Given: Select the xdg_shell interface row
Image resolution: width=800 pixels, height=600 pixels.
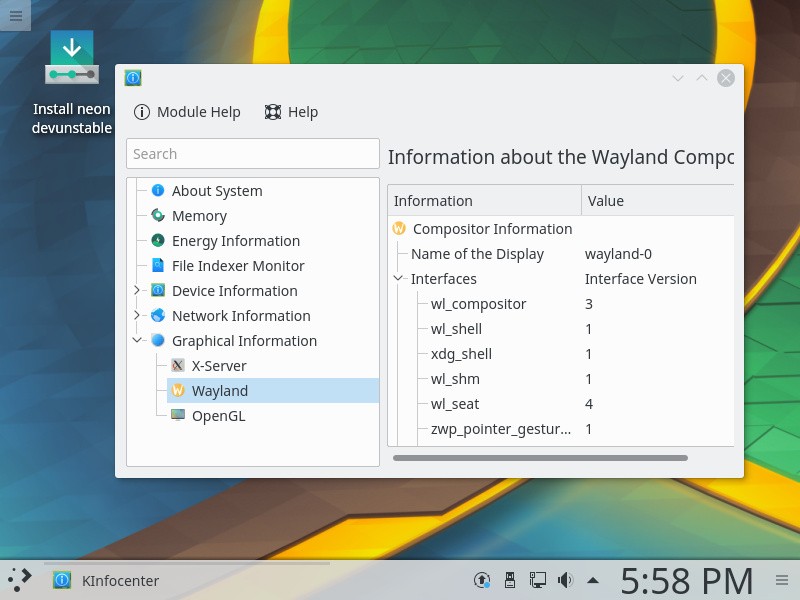Looking at the screenshot, I should point(461,354).
